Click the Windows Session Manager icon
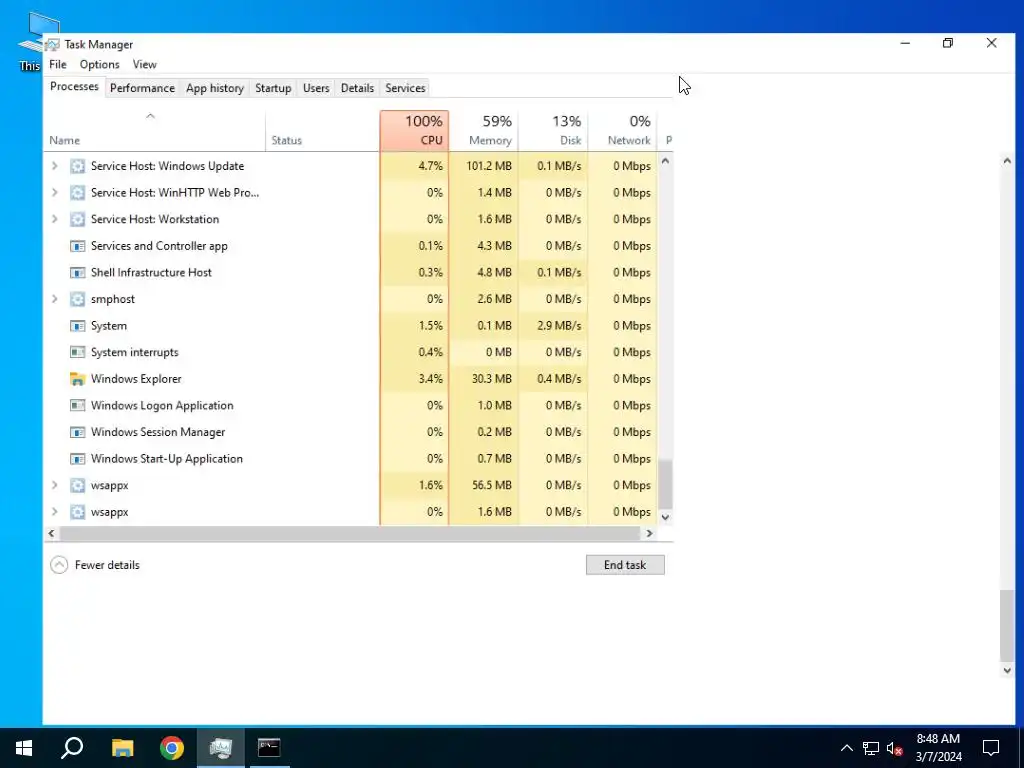Screen dimensions: 1024x768 pyautogui.click(x=77, y=432)
